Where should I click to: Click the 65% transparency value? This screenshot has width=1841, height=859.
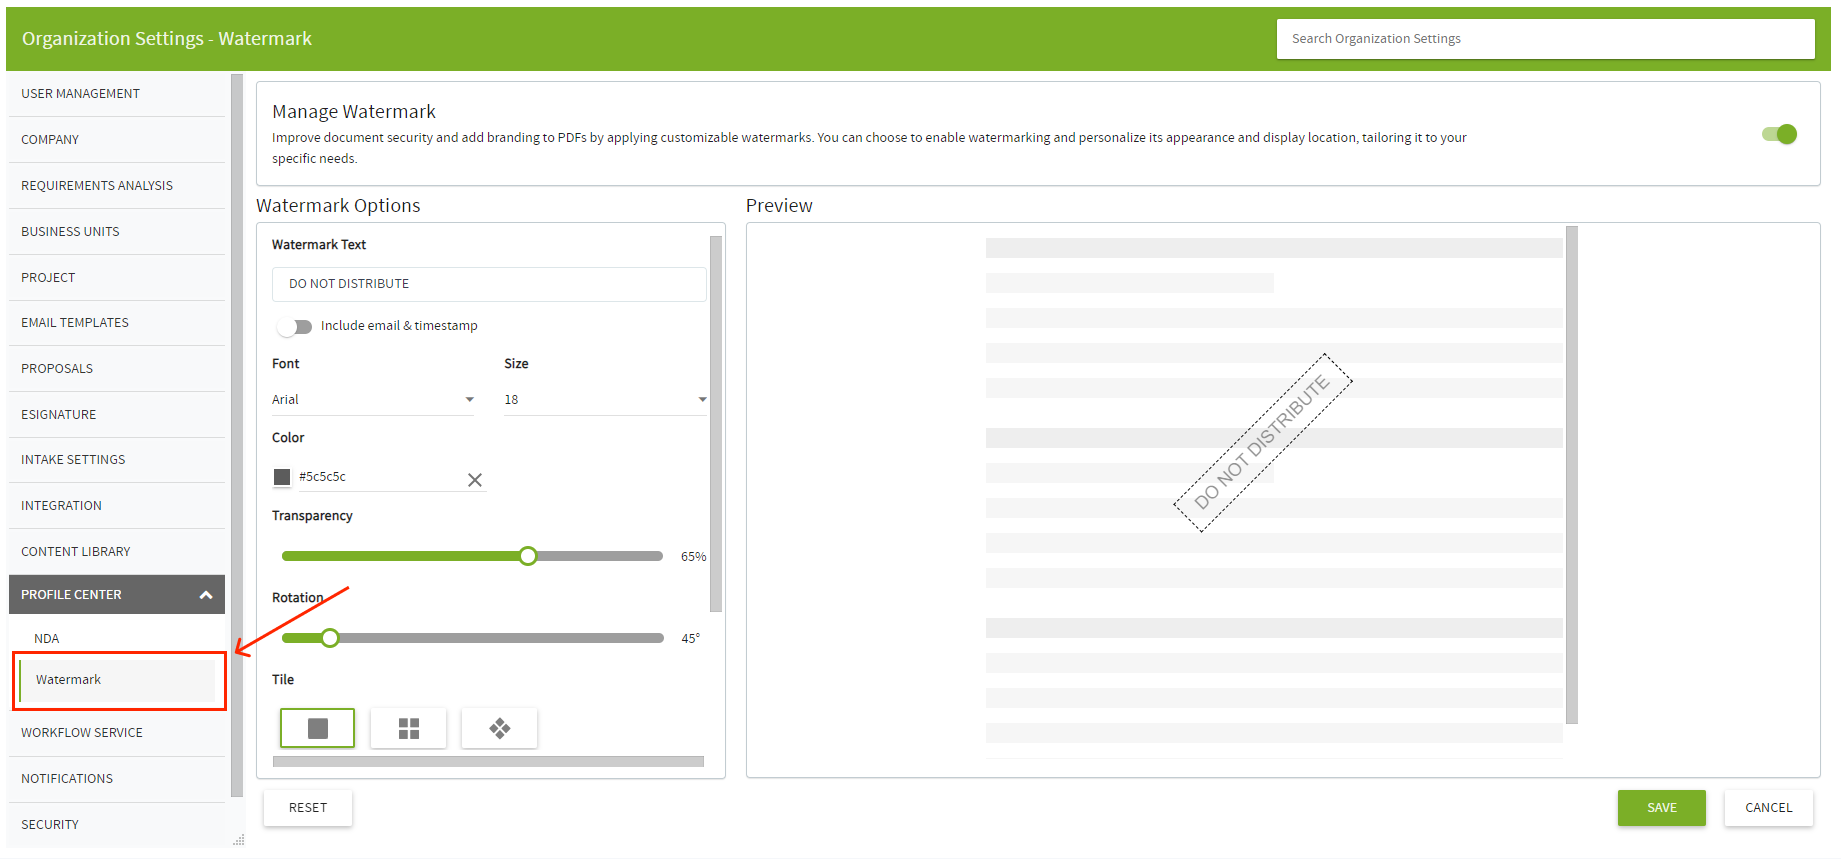click(x=693, y=557)
